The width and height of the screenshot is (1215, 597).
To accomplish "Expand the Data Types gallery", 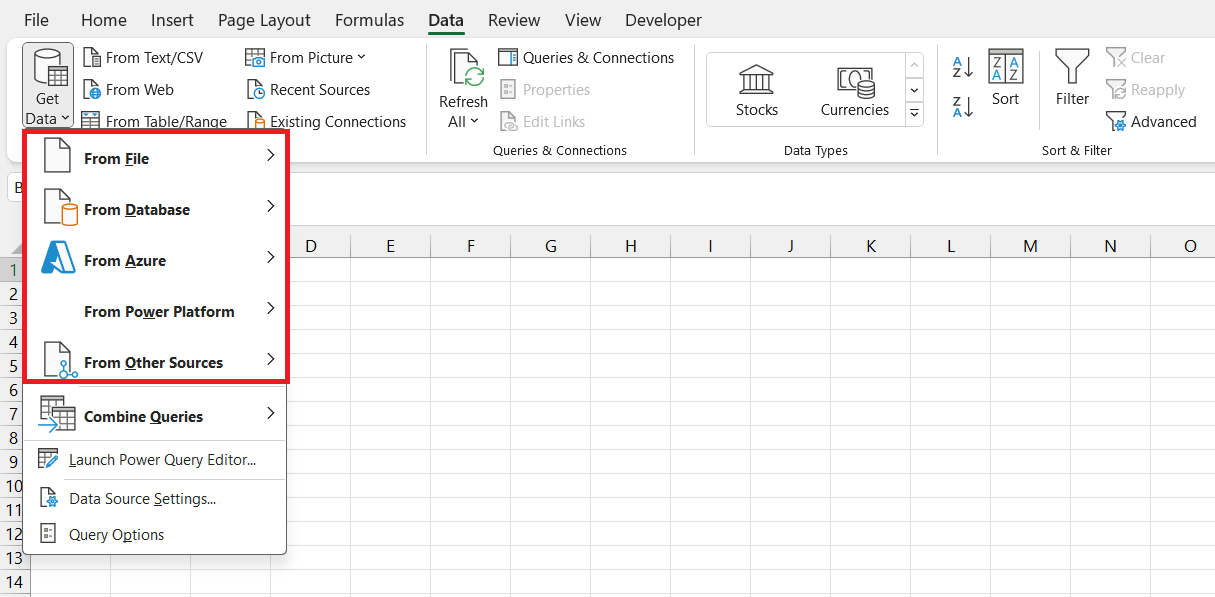I will tap(914, 115).
